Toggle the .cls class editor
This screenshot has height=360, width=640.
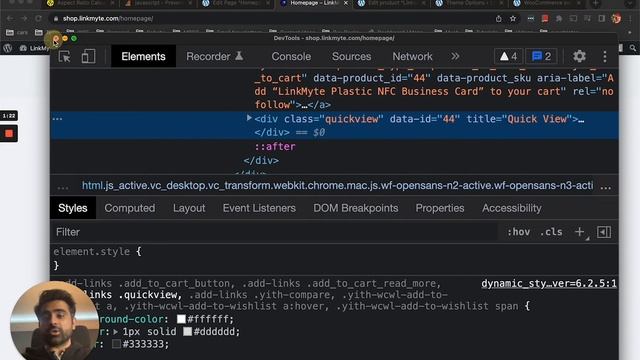pyautogui.click(x=551, y=232)
